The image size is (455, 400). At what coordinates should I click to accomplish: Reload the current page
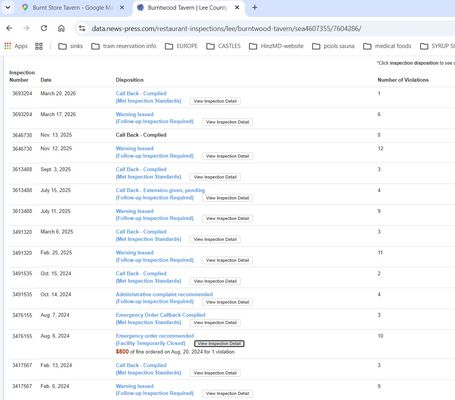coord(44,28)
